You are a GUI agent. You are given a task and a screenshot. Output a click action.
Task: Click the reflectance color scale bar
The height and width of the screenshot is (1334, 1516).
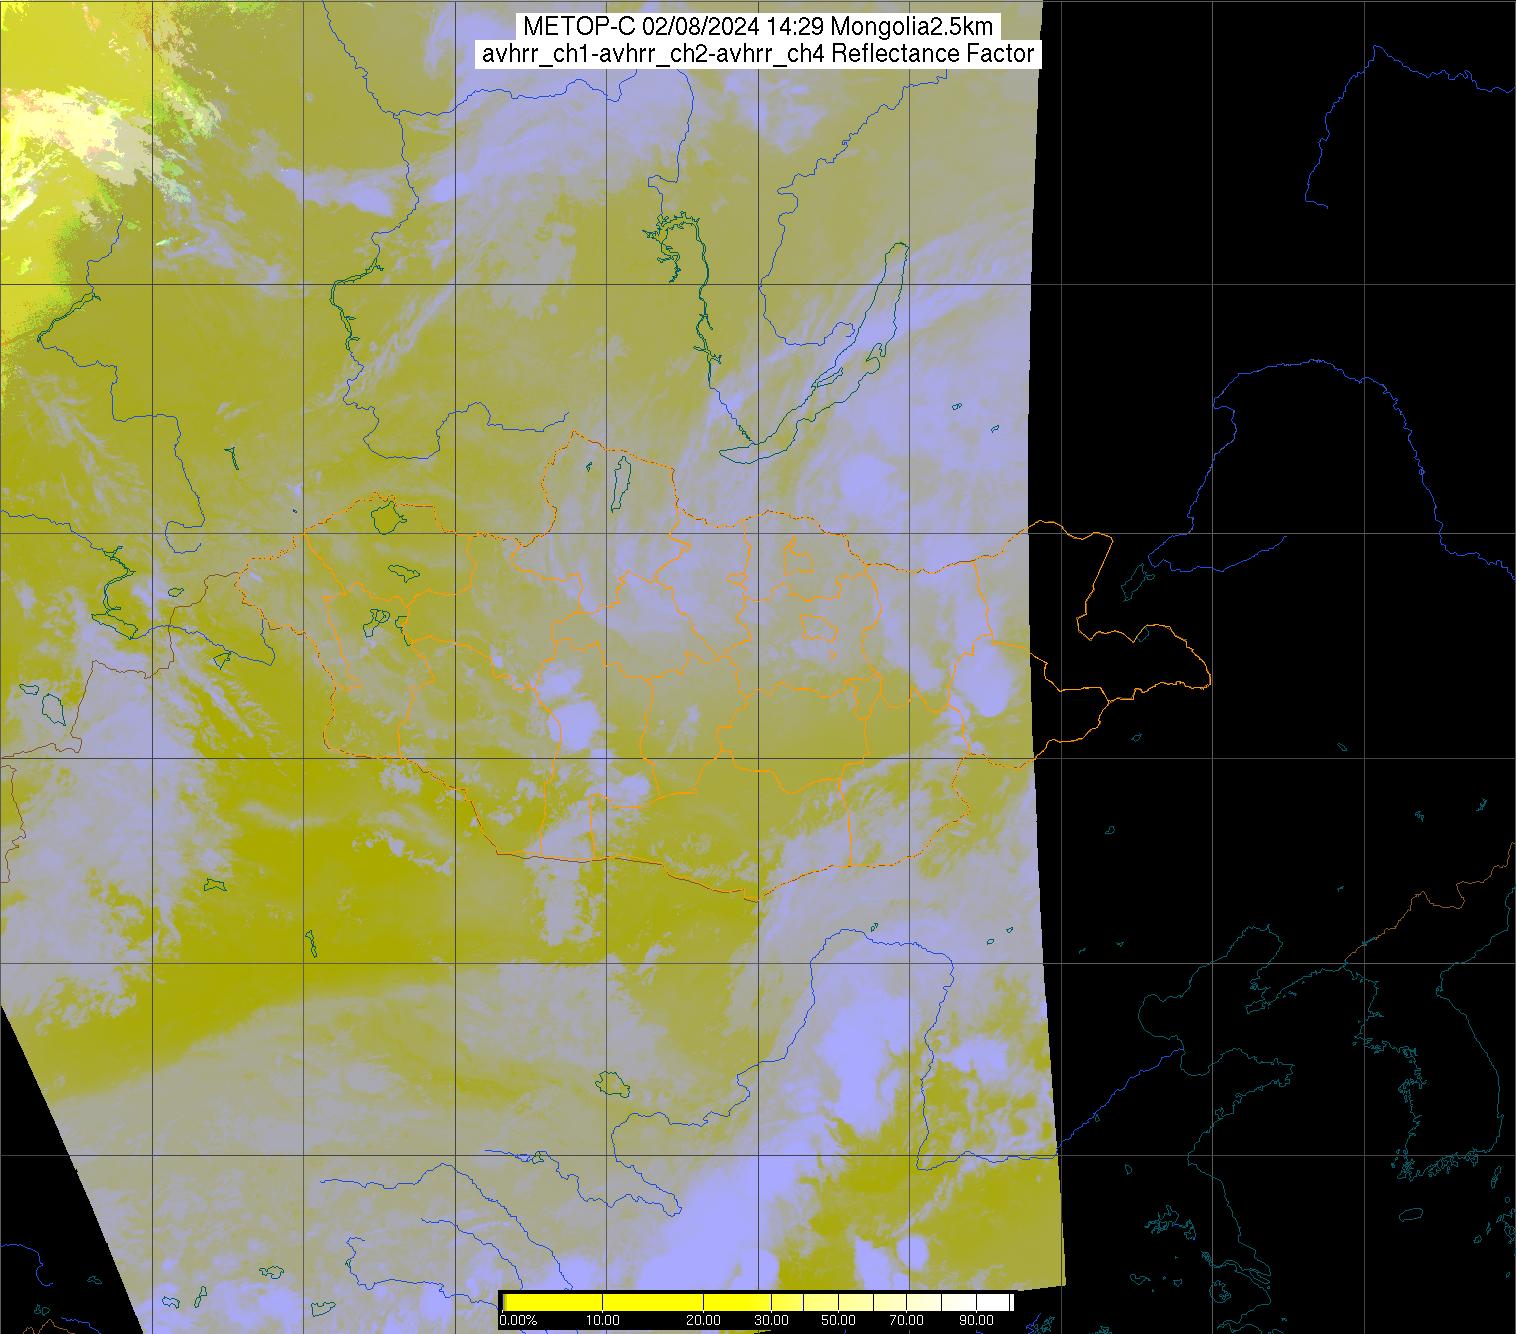[757, 1302]
